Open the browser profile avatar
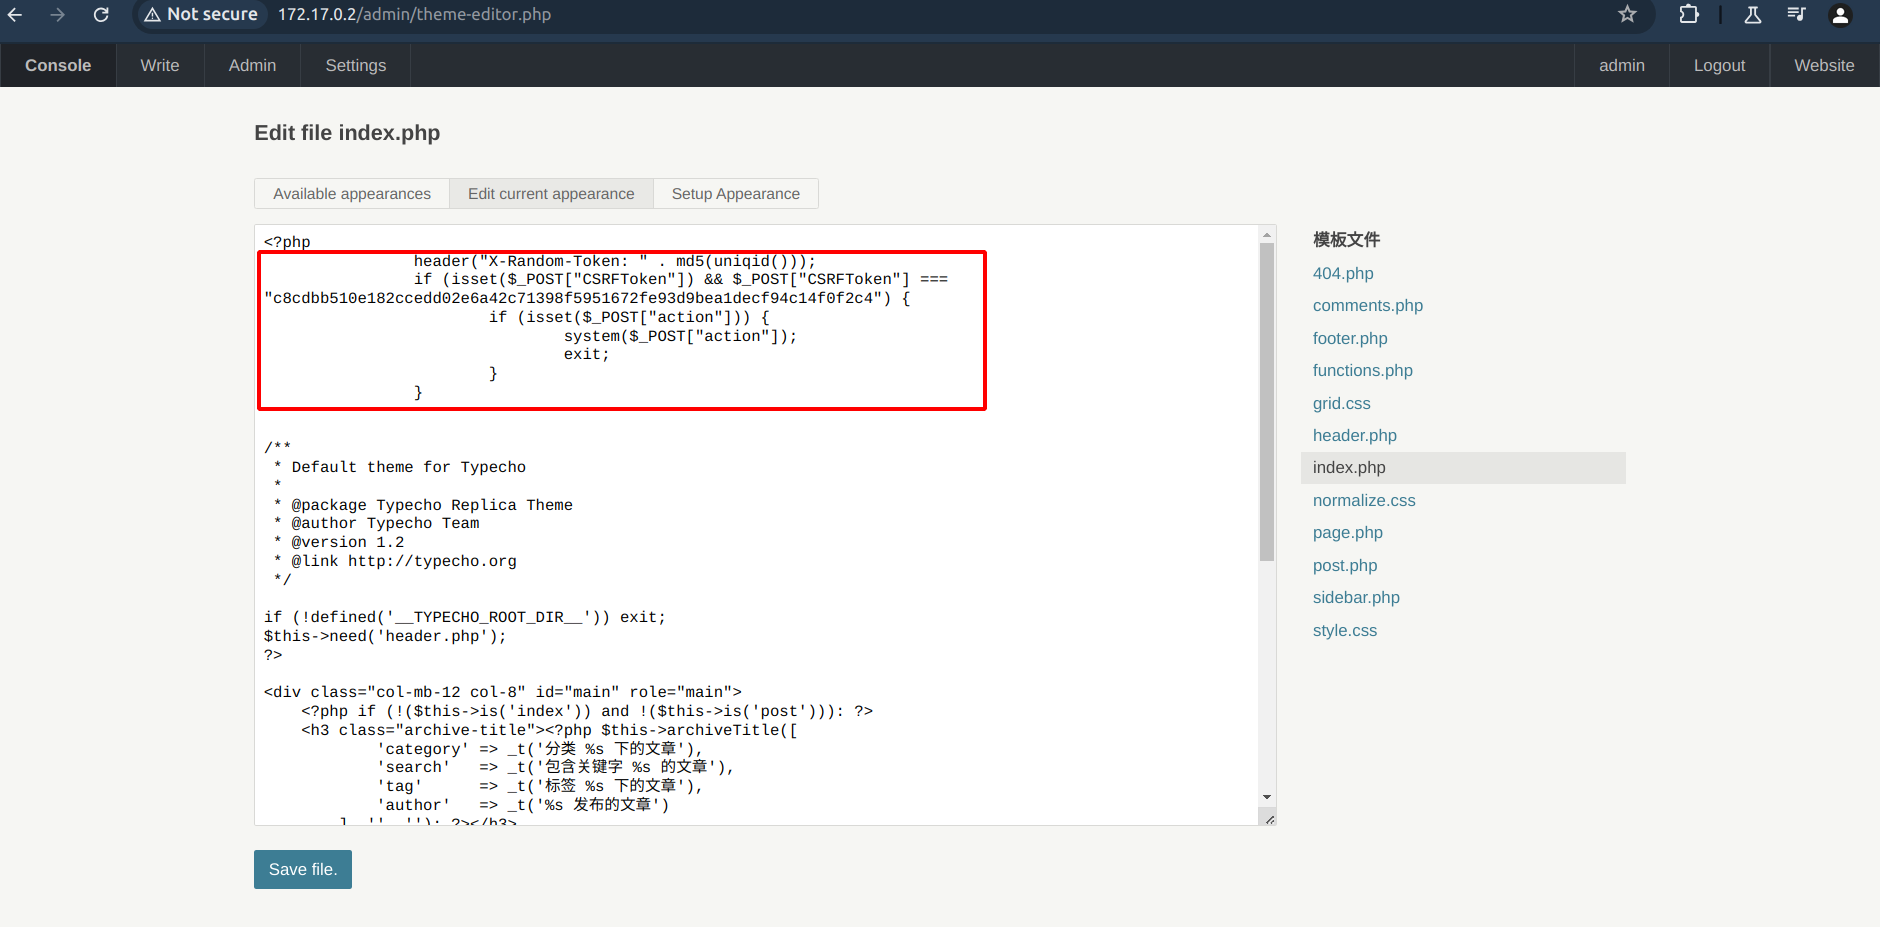Viewport: 1880px width, 927px height. [x=1840, y=14]
